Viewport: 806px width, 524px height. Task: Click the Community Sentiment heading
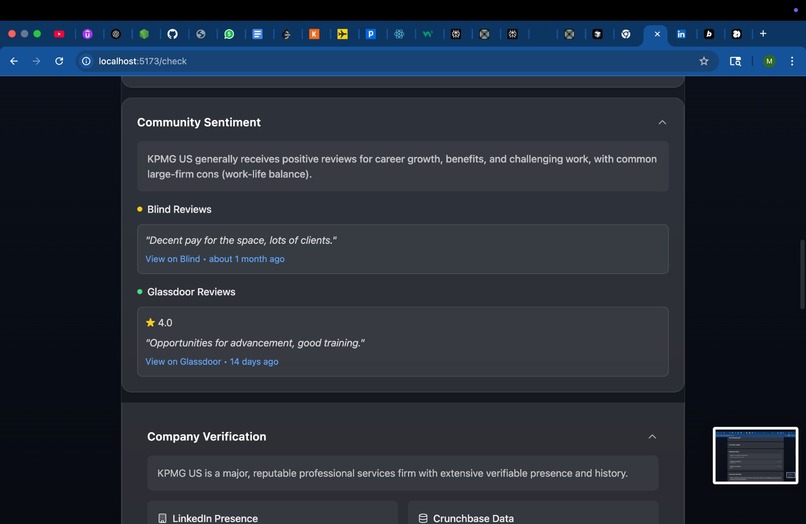click(x=199, y=122)
